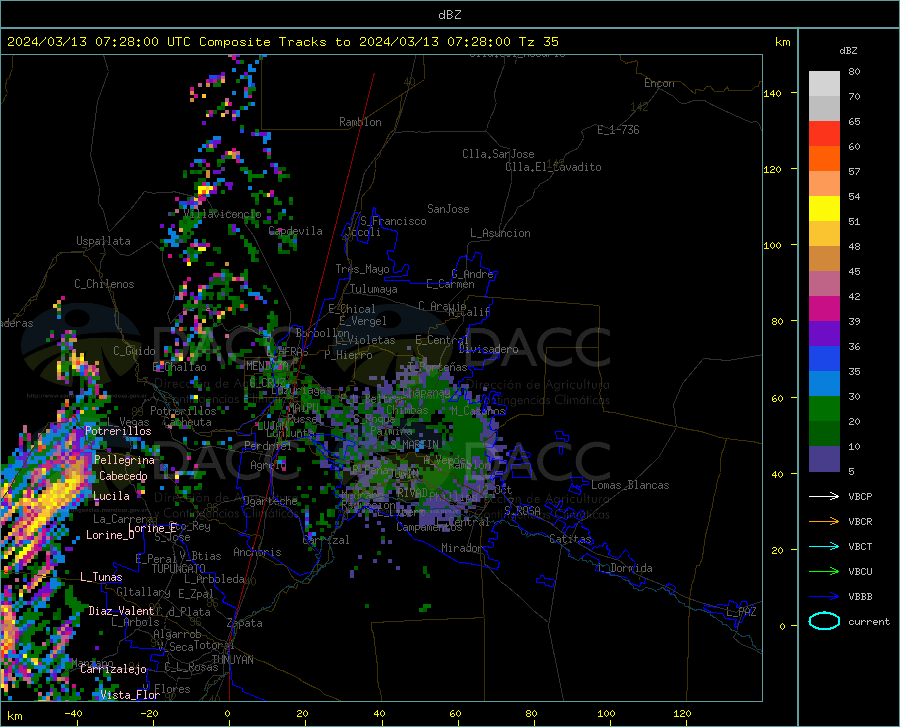Click the Lorine_O map label

pos(110,535)
